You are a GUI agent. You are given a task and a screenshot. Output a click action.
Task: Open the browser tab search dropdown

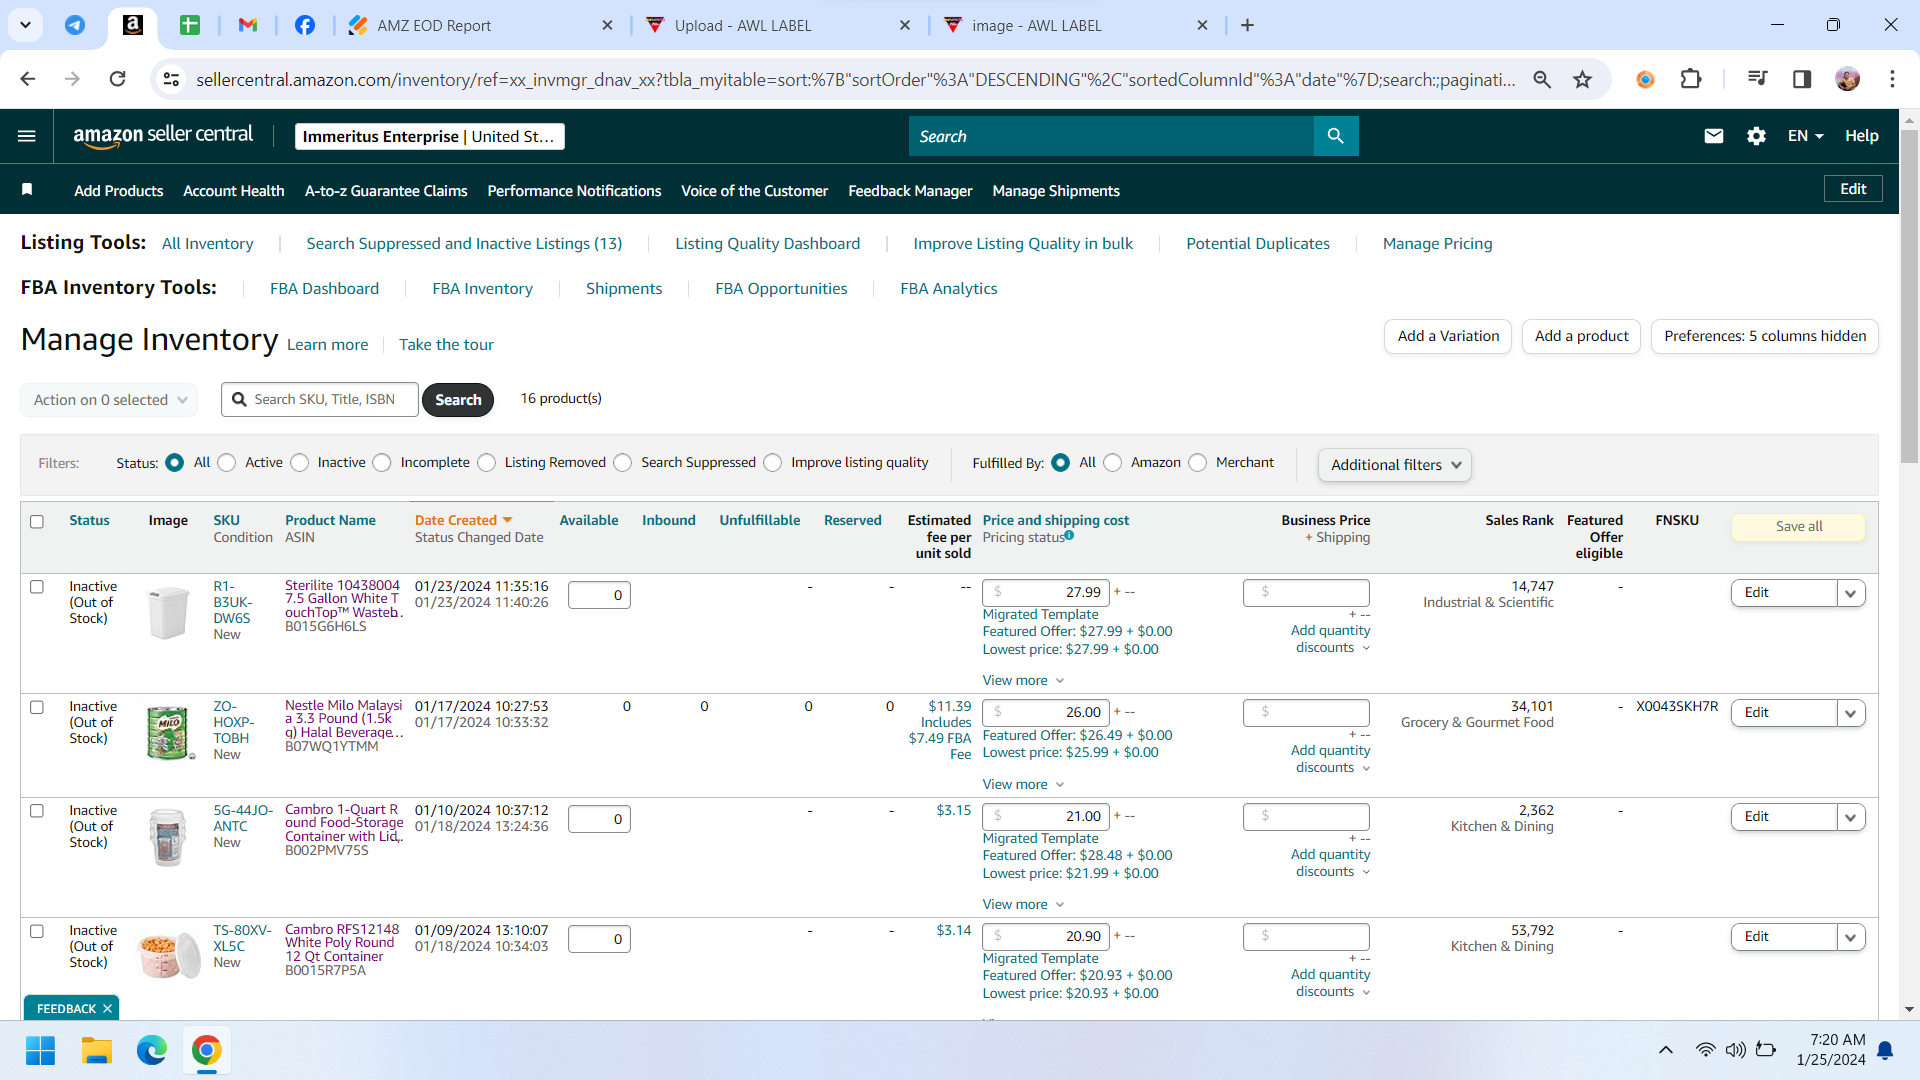click(25, 25)
